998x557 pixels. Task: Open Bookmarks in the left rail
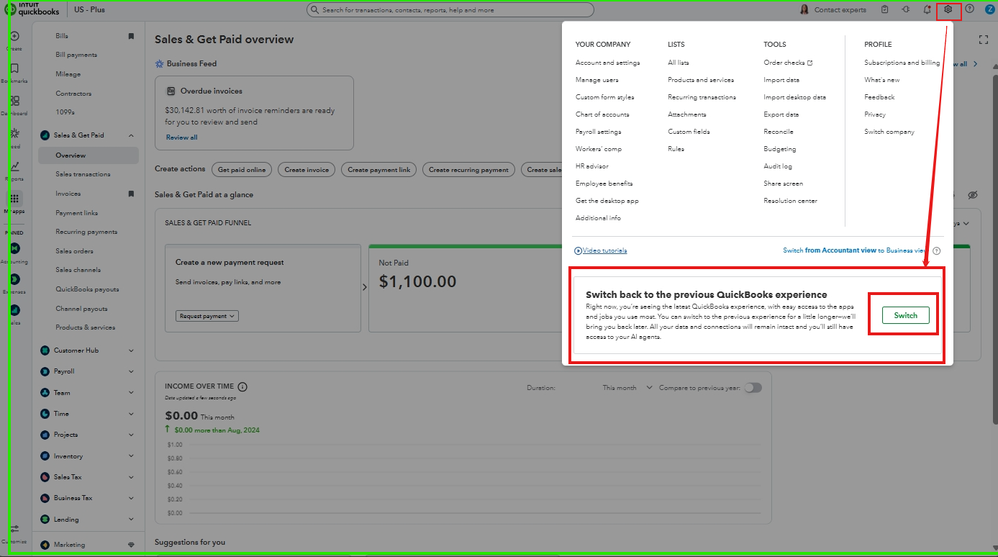coord(14,68)
